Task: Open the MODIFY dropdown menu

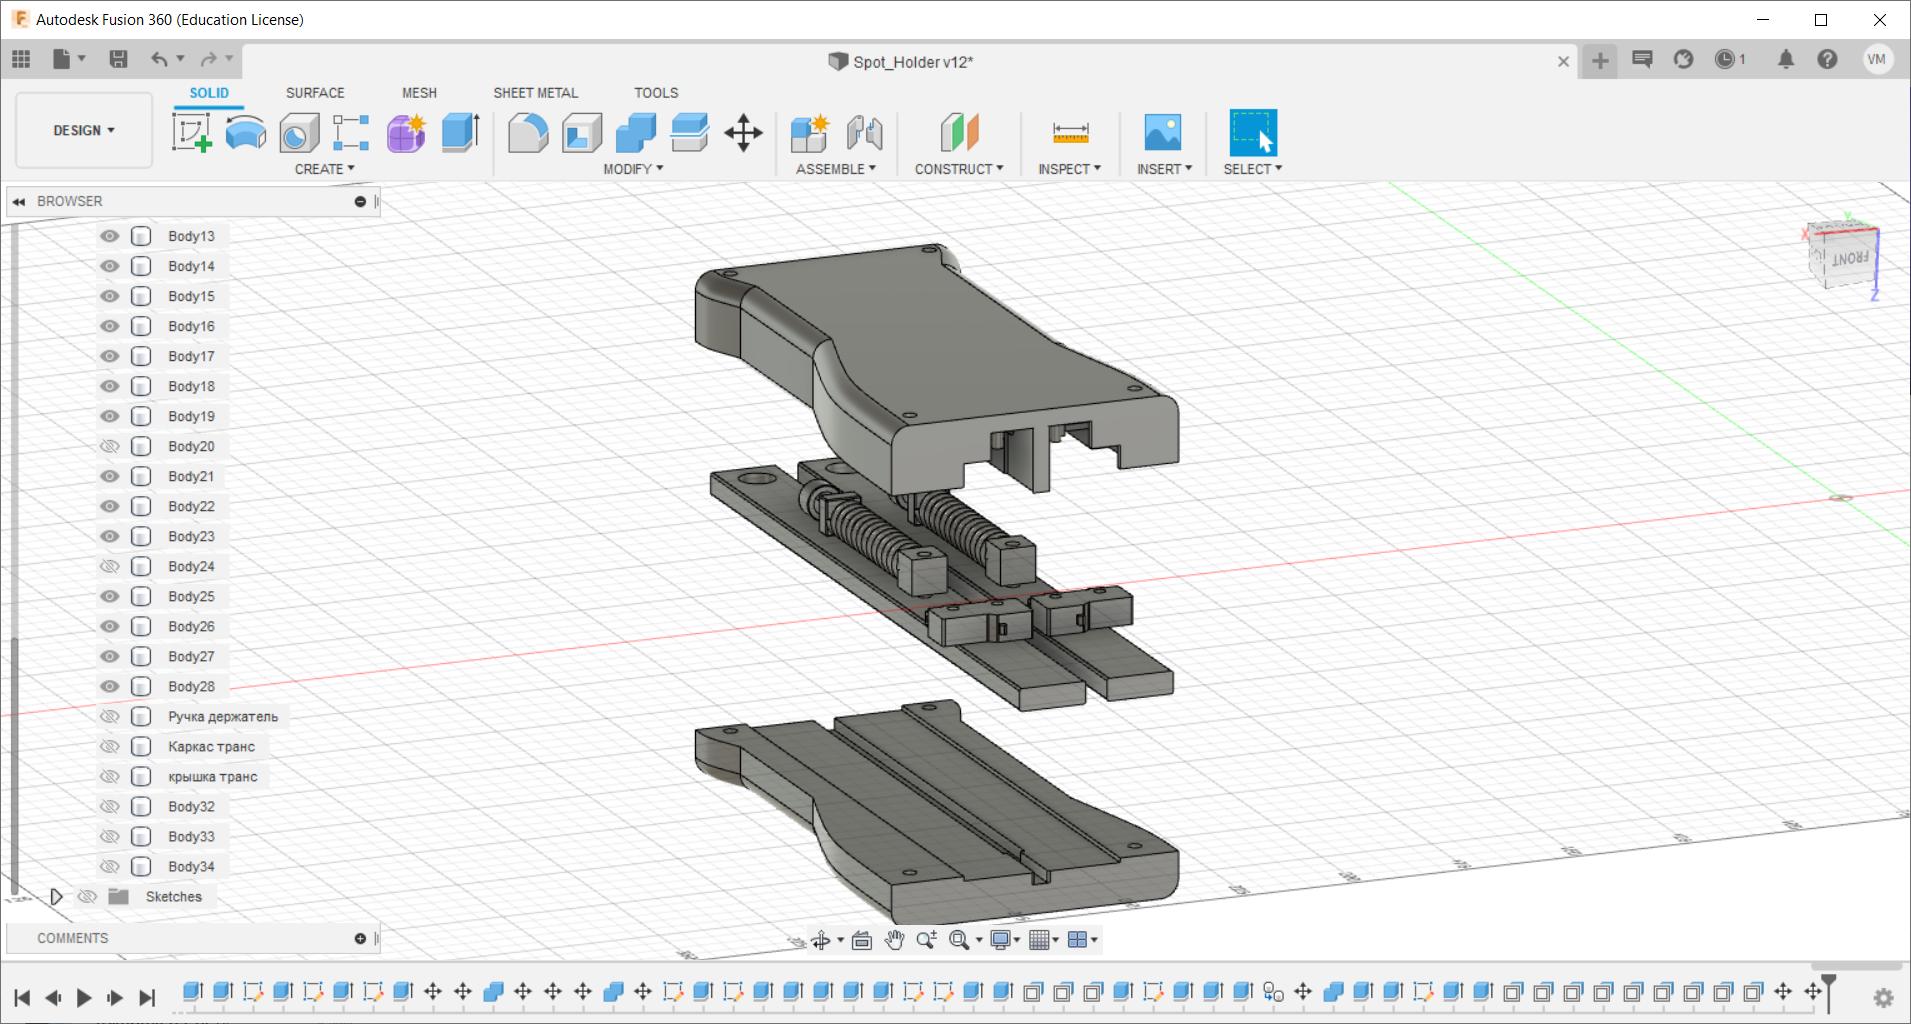Action: 632,169
